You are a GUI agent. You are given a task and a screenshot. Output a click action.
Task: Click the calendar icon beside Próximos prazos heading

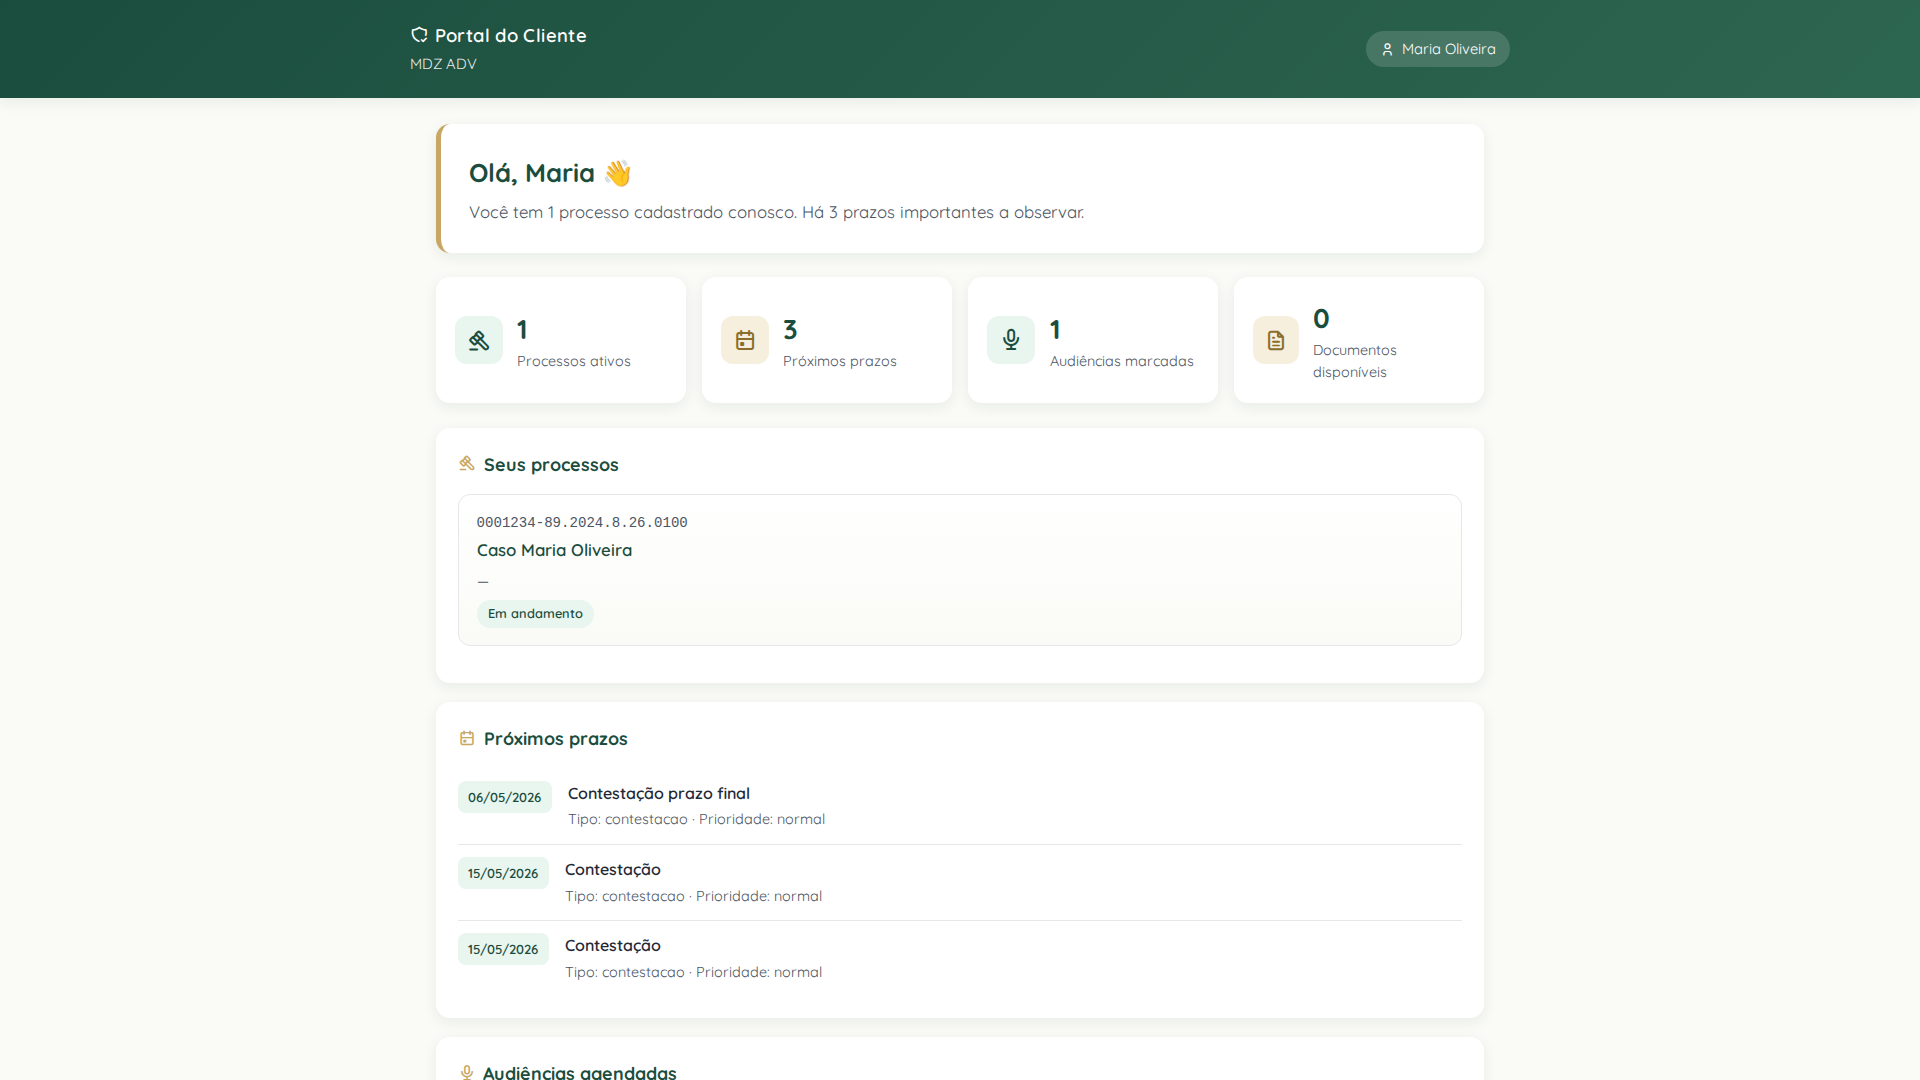[x=467, y=738]
